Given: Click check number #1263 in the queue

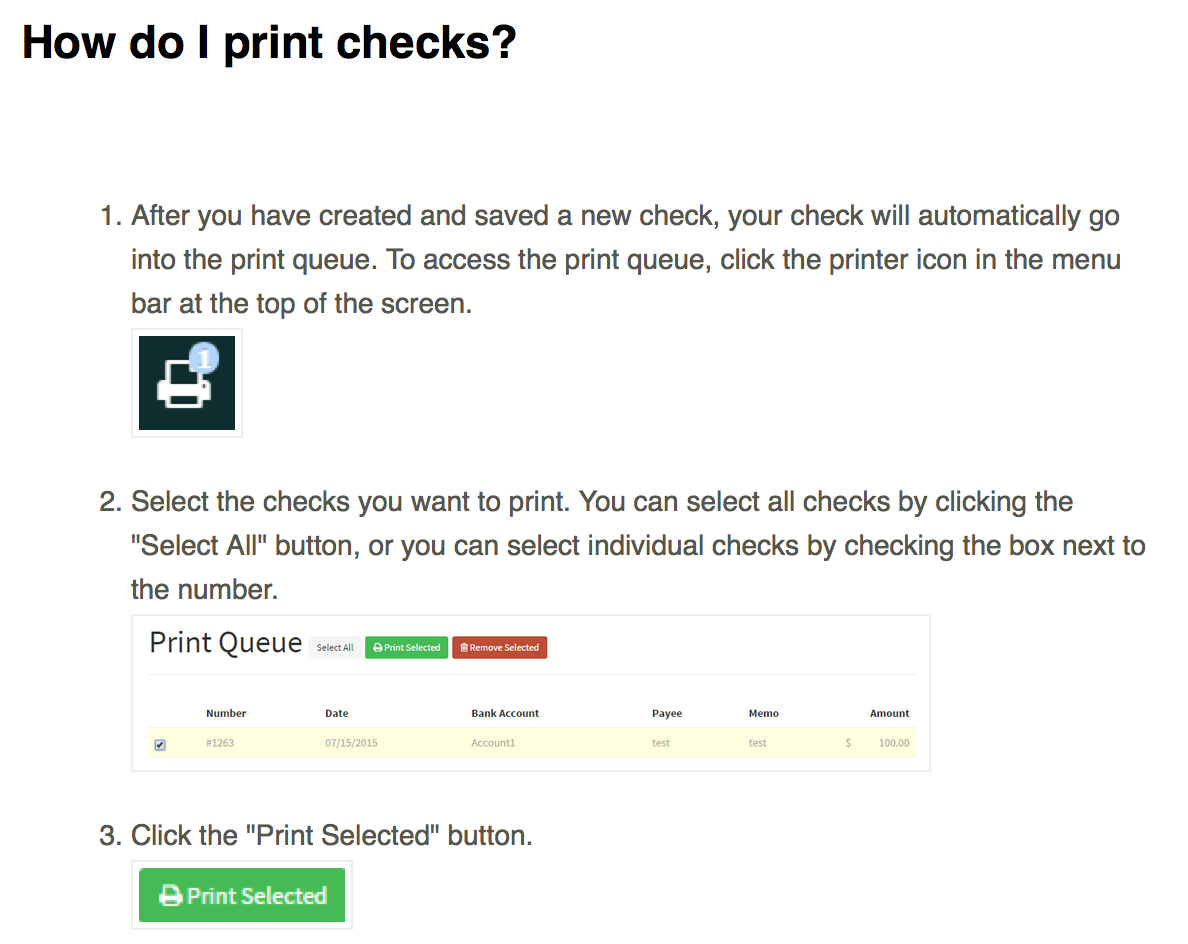Looking at the screenshot, I should click(220, 743).
